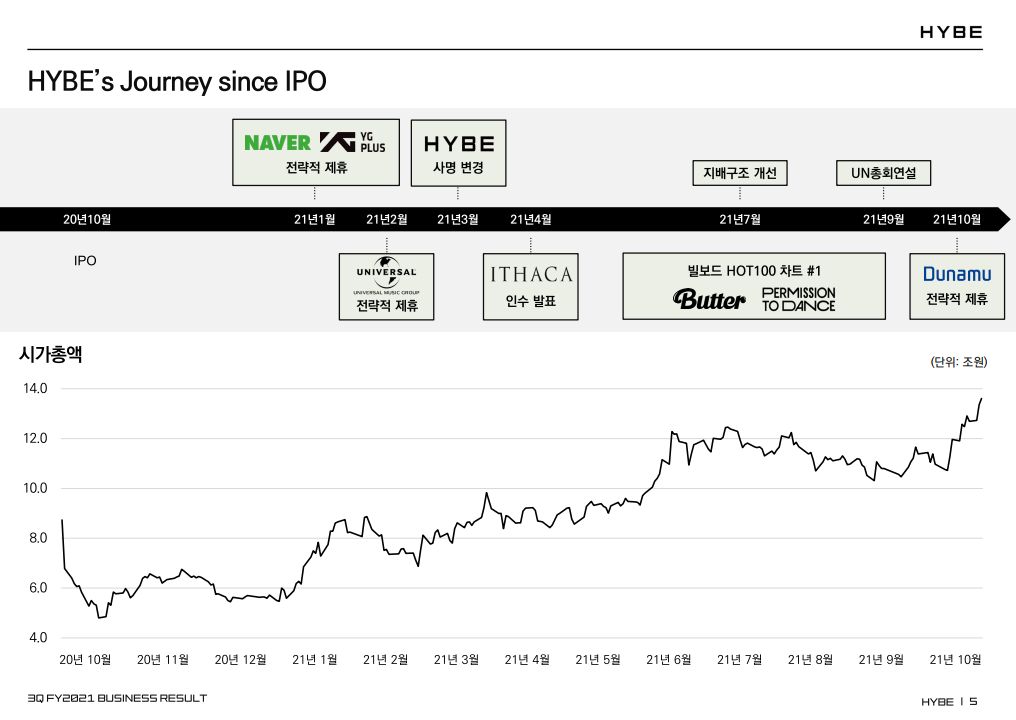The image size is (1016, 720).
Task: Click 전략적 제휴 text under NAVER logo
Action: [316, 167]
